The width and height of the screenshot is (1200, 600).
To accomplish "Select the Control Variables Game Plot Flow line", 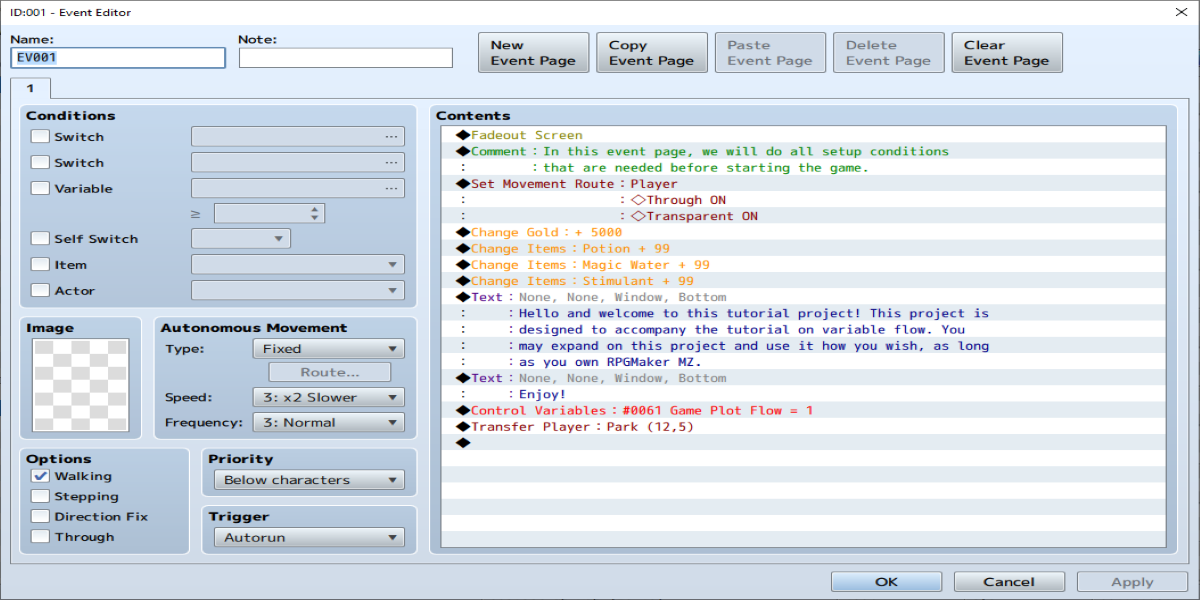I will pos(803,411).
